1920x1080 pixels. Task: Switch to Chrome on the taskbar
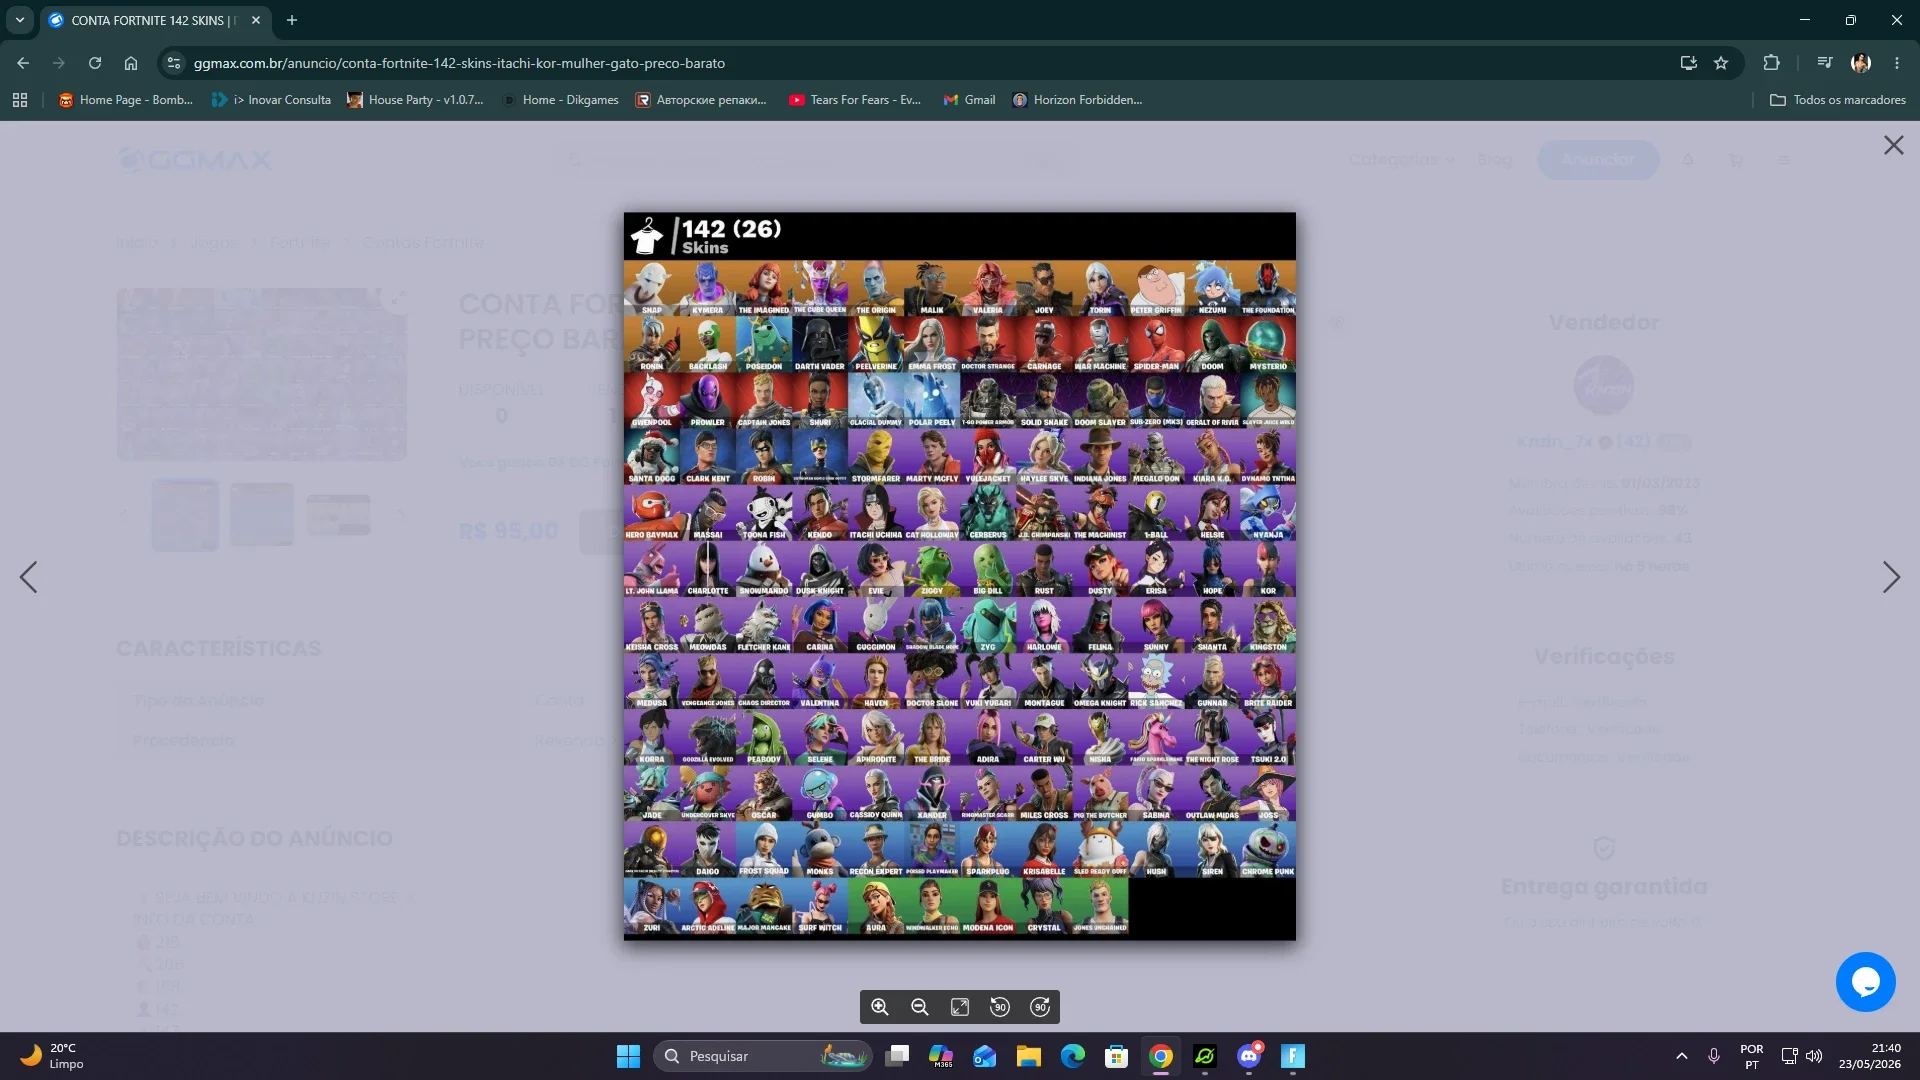[1161, 1056]
